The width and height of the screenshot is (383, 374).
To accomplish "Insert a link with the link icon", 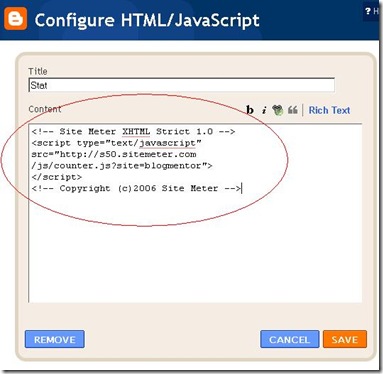I will click(x=277, y=110).
